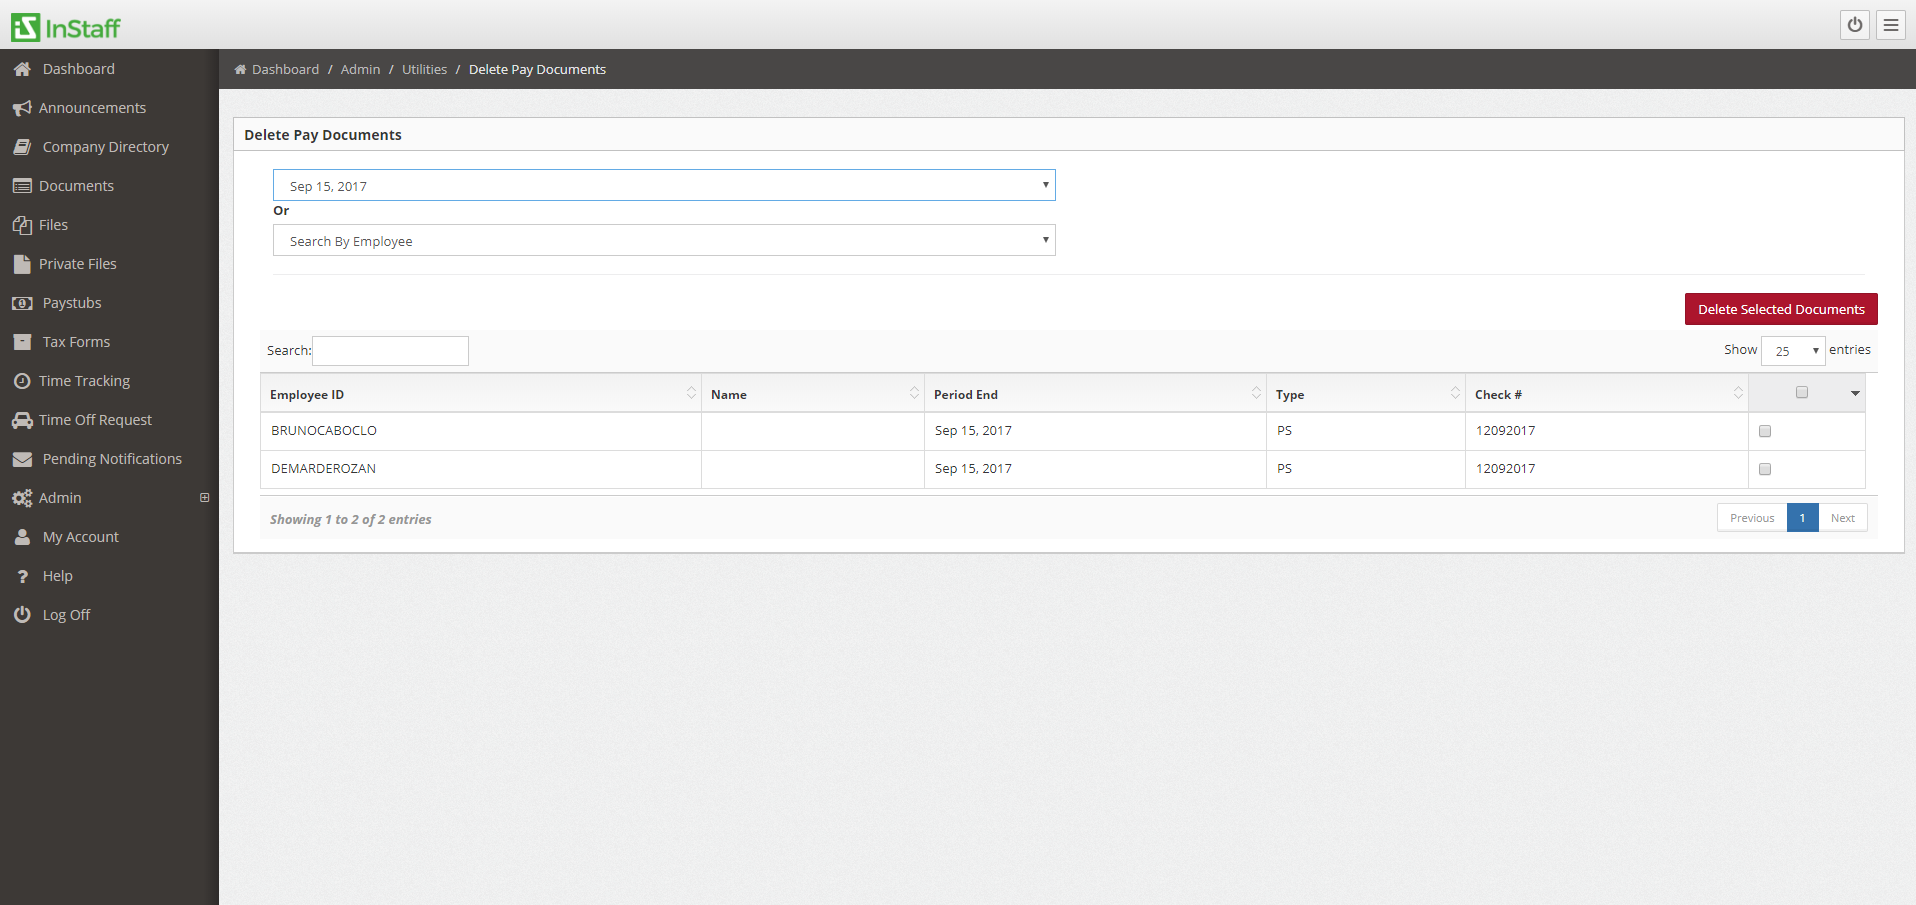This screenshot has height=905, width=1916.
Task: Click the Tax Forms icon
Action: tap(22, 341)
